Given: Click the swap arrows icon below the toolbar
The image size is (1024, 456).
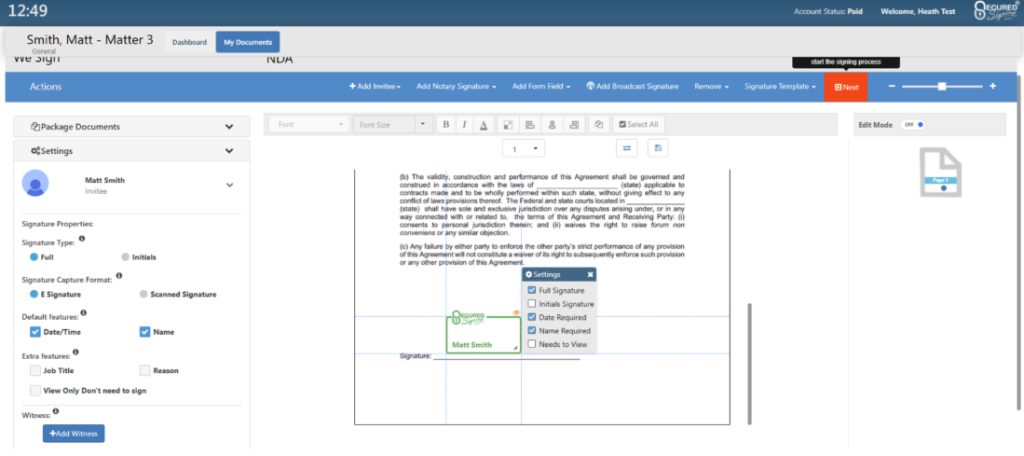Looking at the screenshot, I should pos(626,148).
